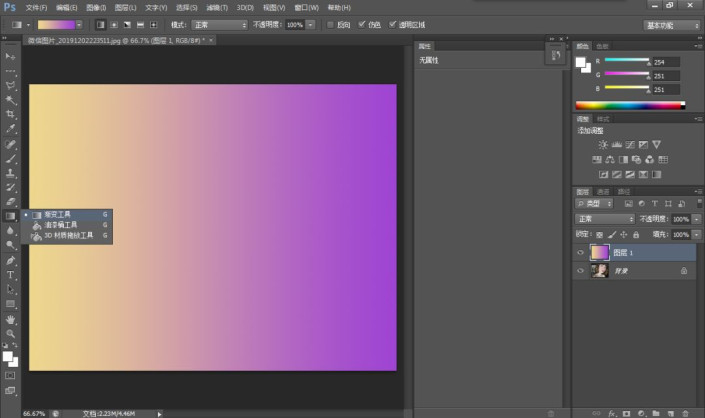705x418 pixels.
Task: Select the Pen tool
Action: (x=10, y=260)
